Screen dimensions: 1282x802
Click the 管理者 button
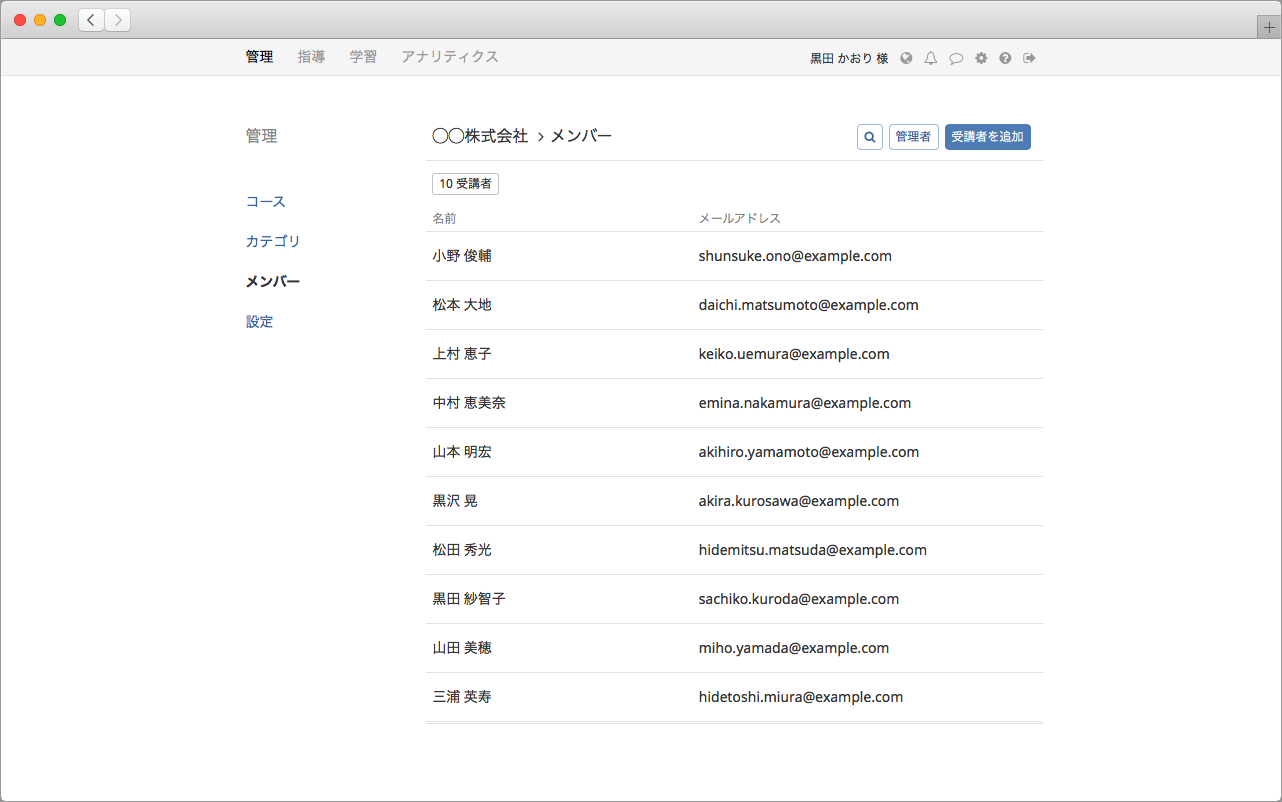pyautogui.click(x=913, y=137)
